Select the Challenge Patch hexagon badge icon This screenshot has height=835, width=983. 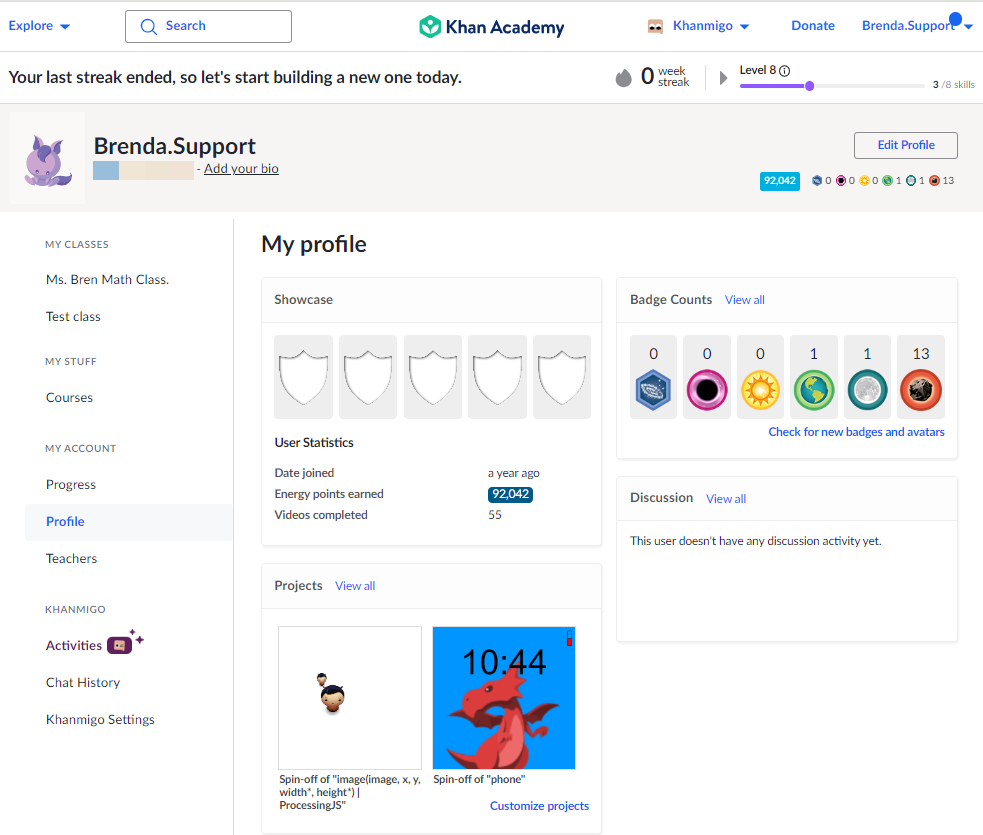click(x=653, y=390)
